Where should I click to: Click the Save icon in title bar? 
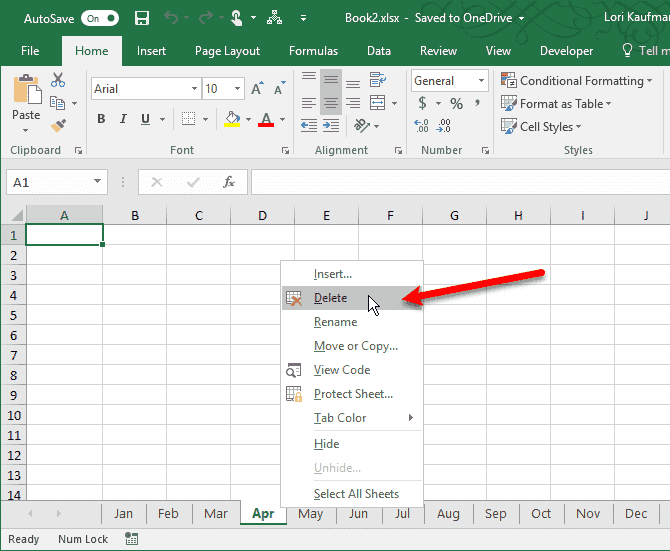click(x=141, y=18)
